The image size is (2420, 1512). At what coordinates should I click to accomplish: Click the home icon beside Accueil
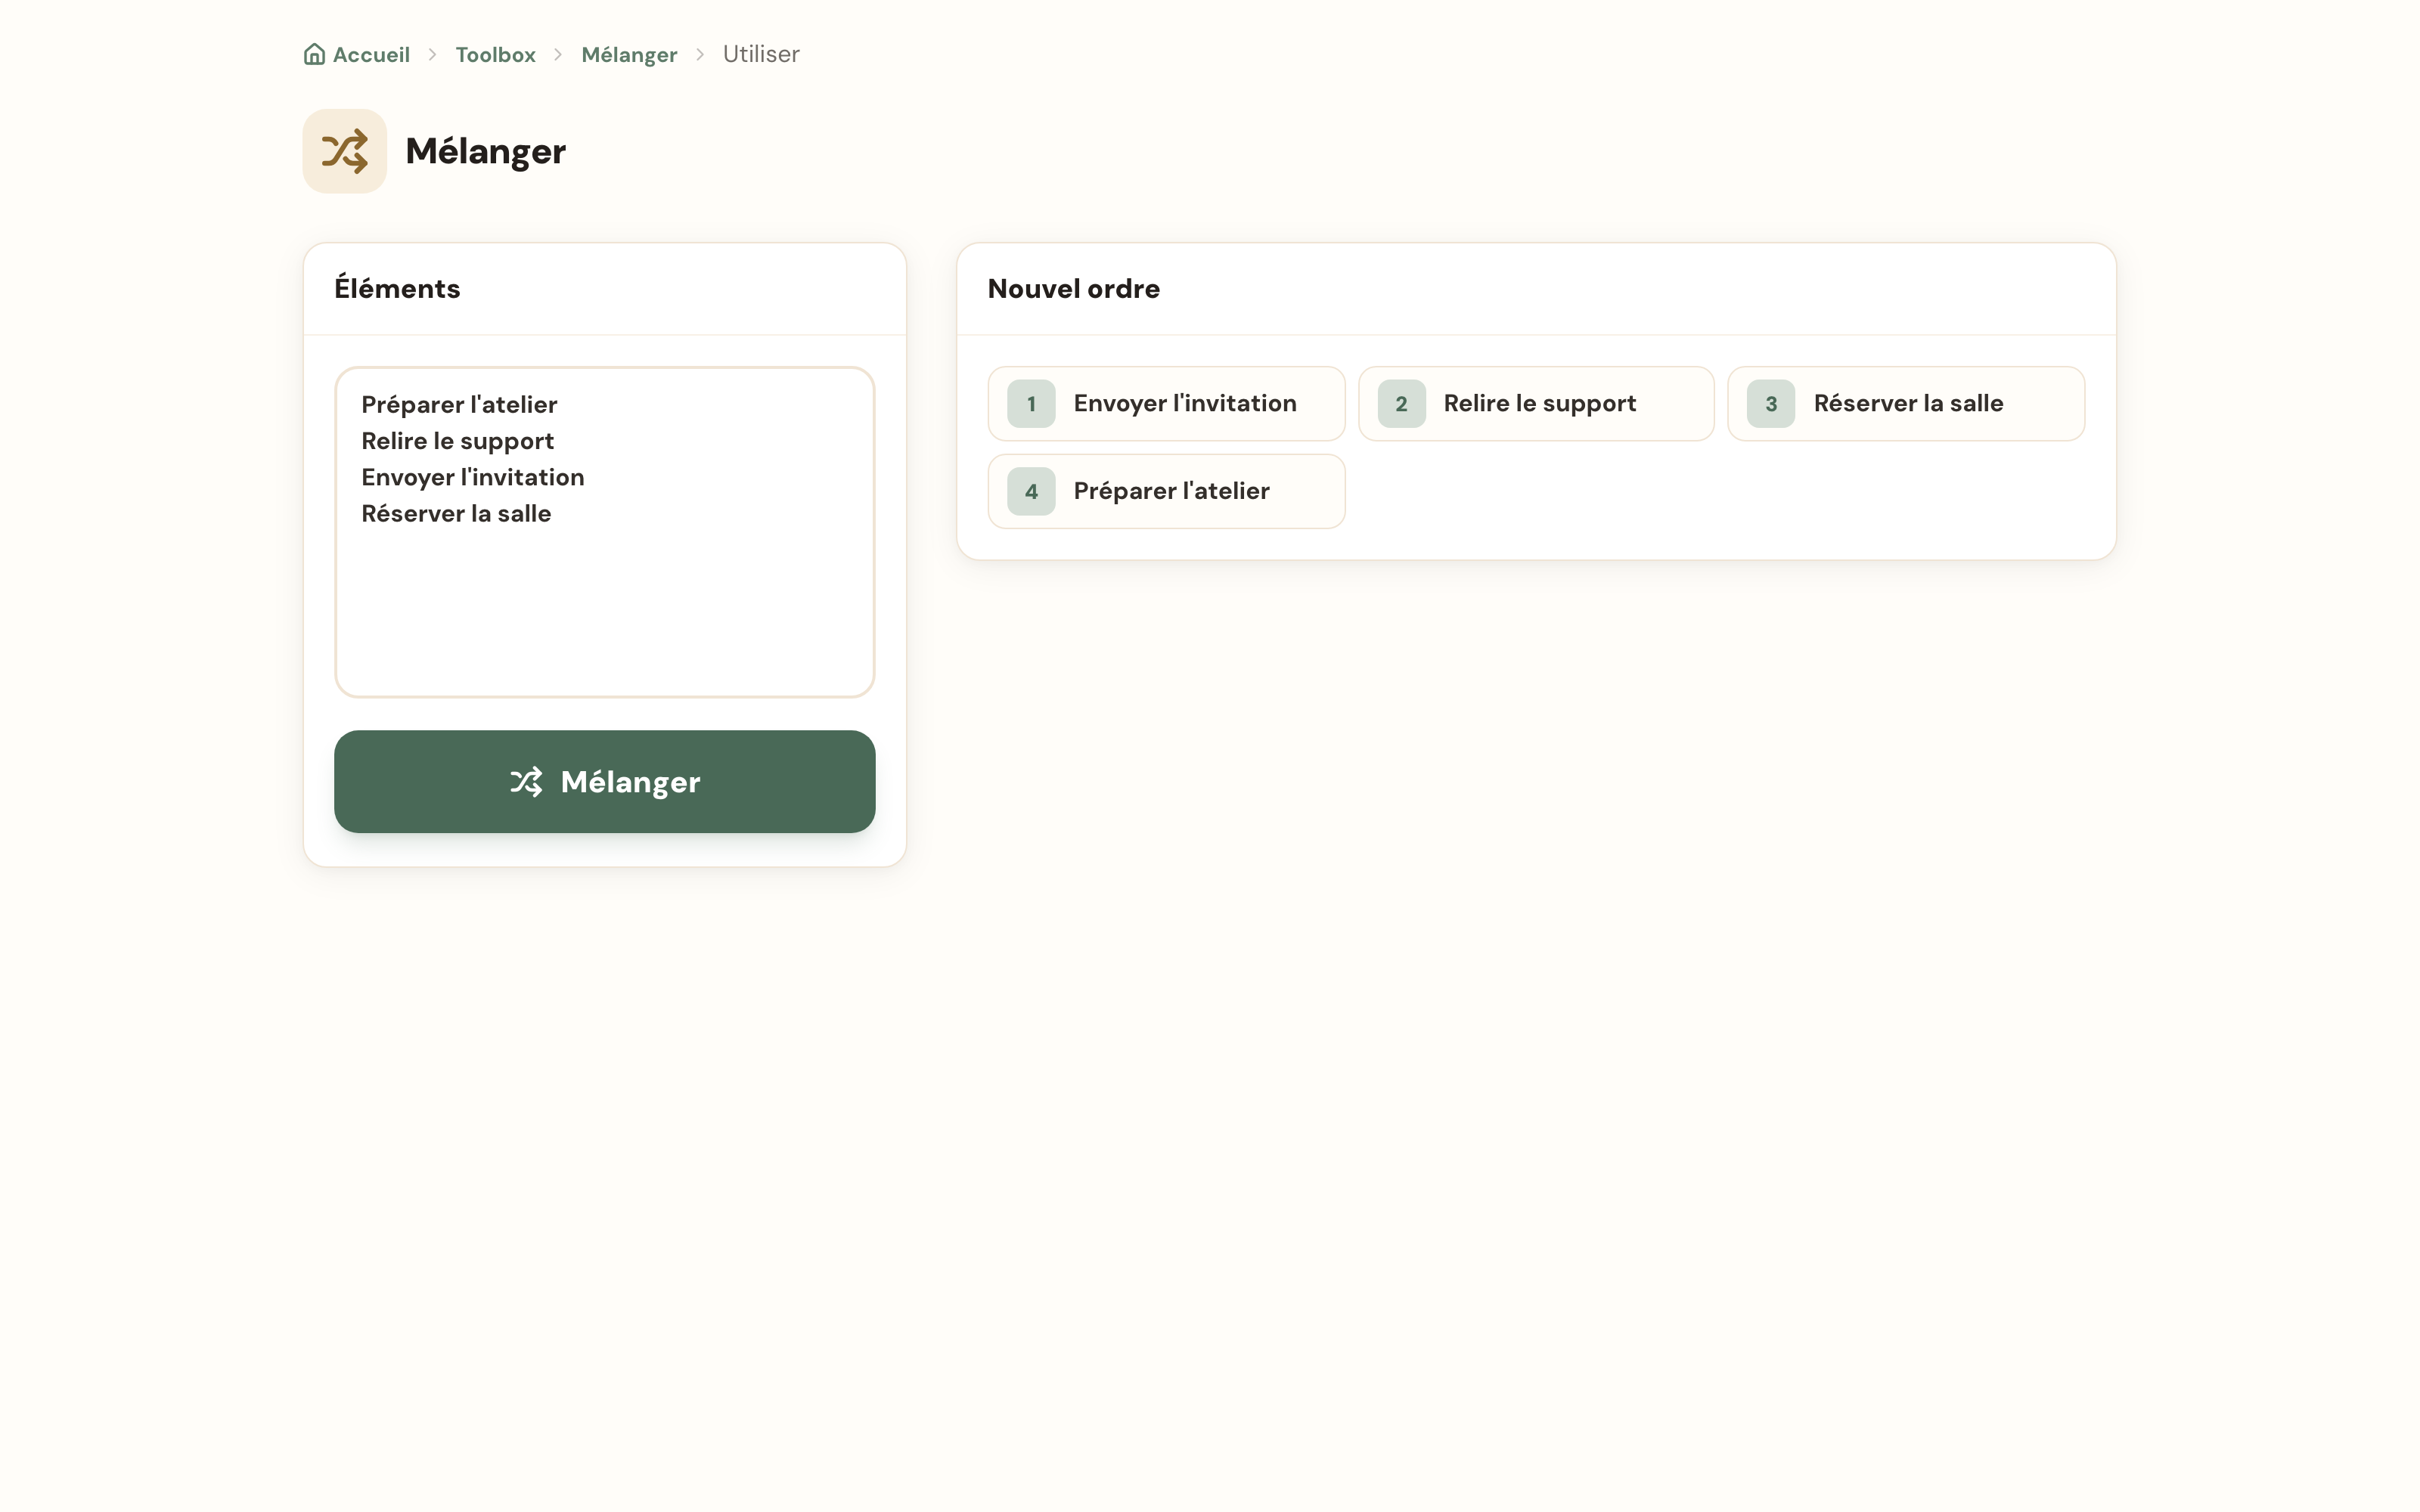coord(314,54)
